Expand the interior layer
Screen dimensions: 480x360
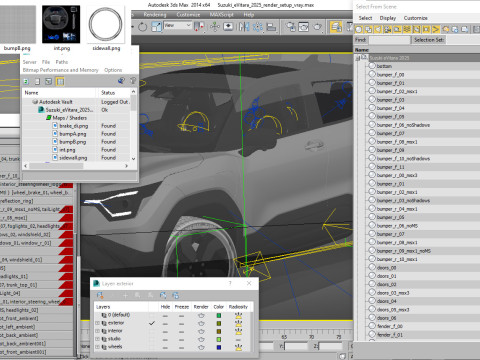pos(97,331)
